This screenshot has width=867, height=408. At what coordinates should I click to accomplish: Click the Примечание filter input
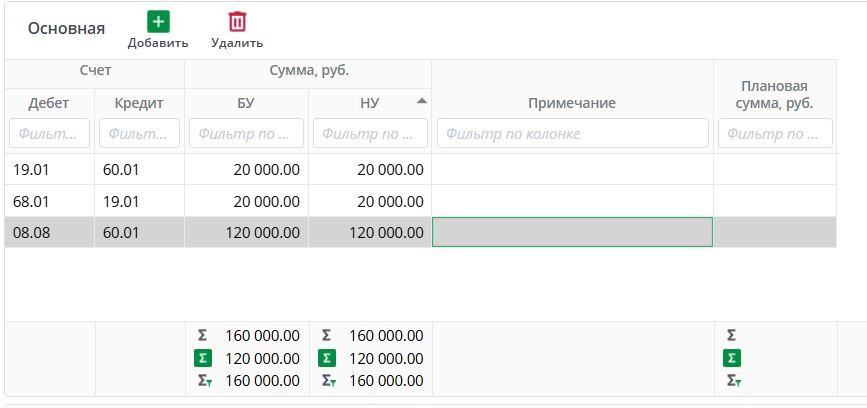tap(572, 133)
